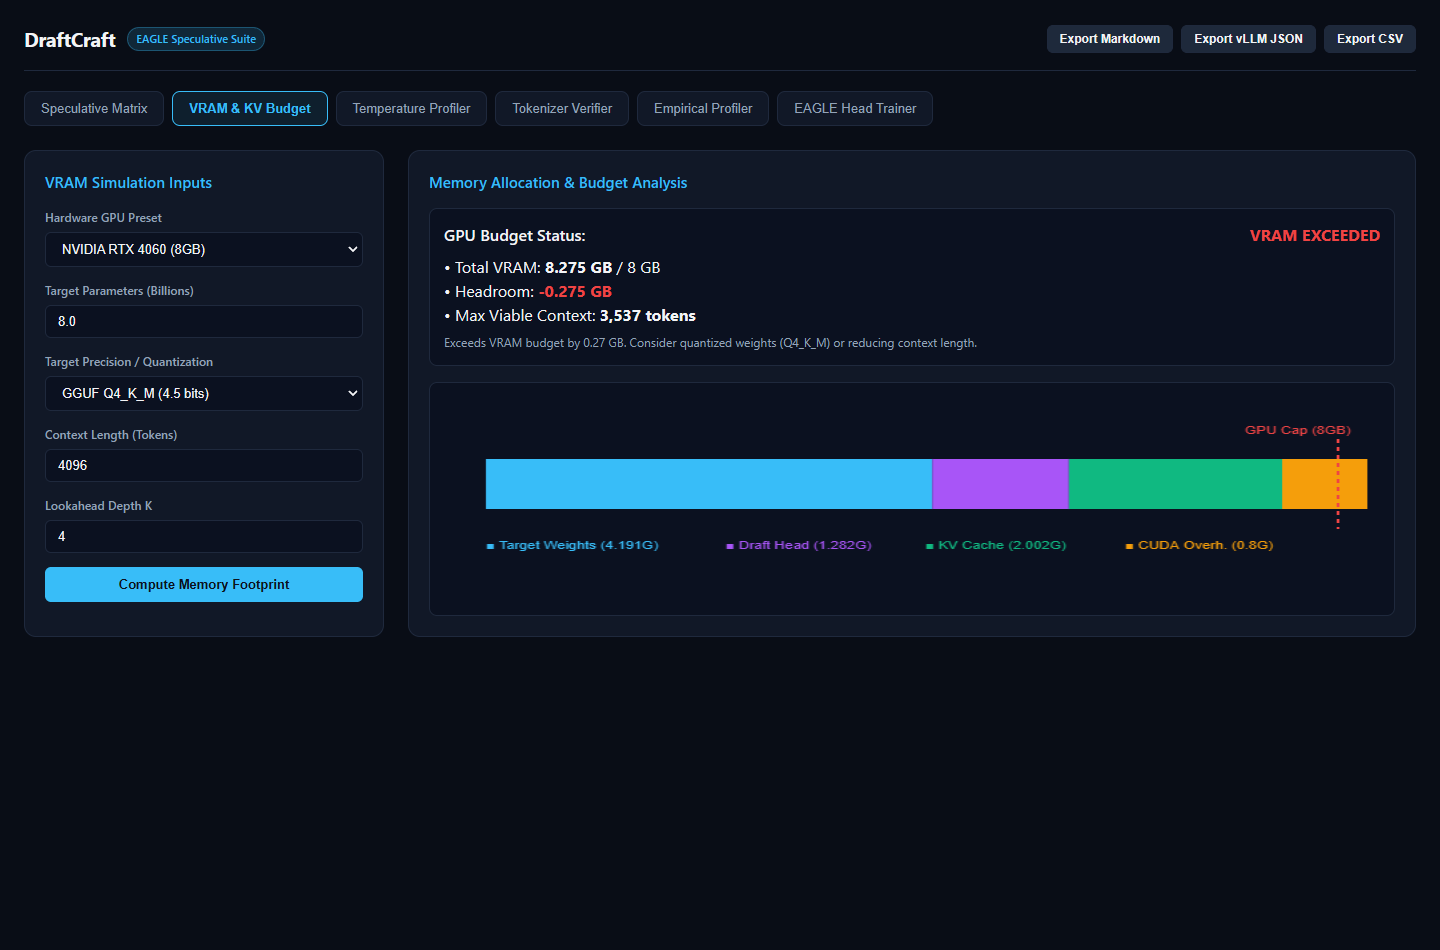Viewport: 1440px width, 950px height.
Task: Click the Exceeds VRAM budget advice text
Action: pos(710,343)
